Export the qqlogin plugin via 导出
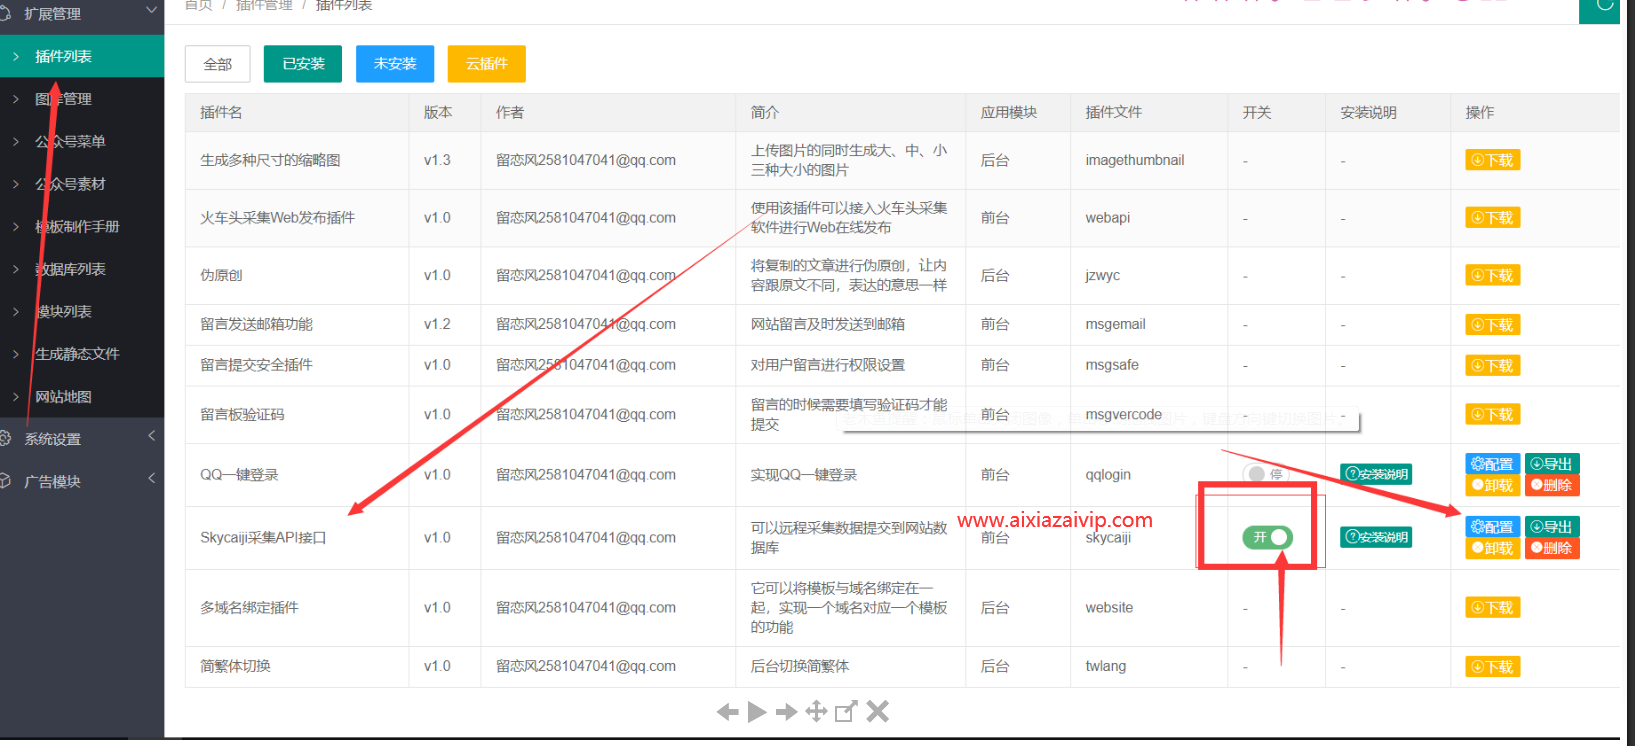 click(1551, 464)
